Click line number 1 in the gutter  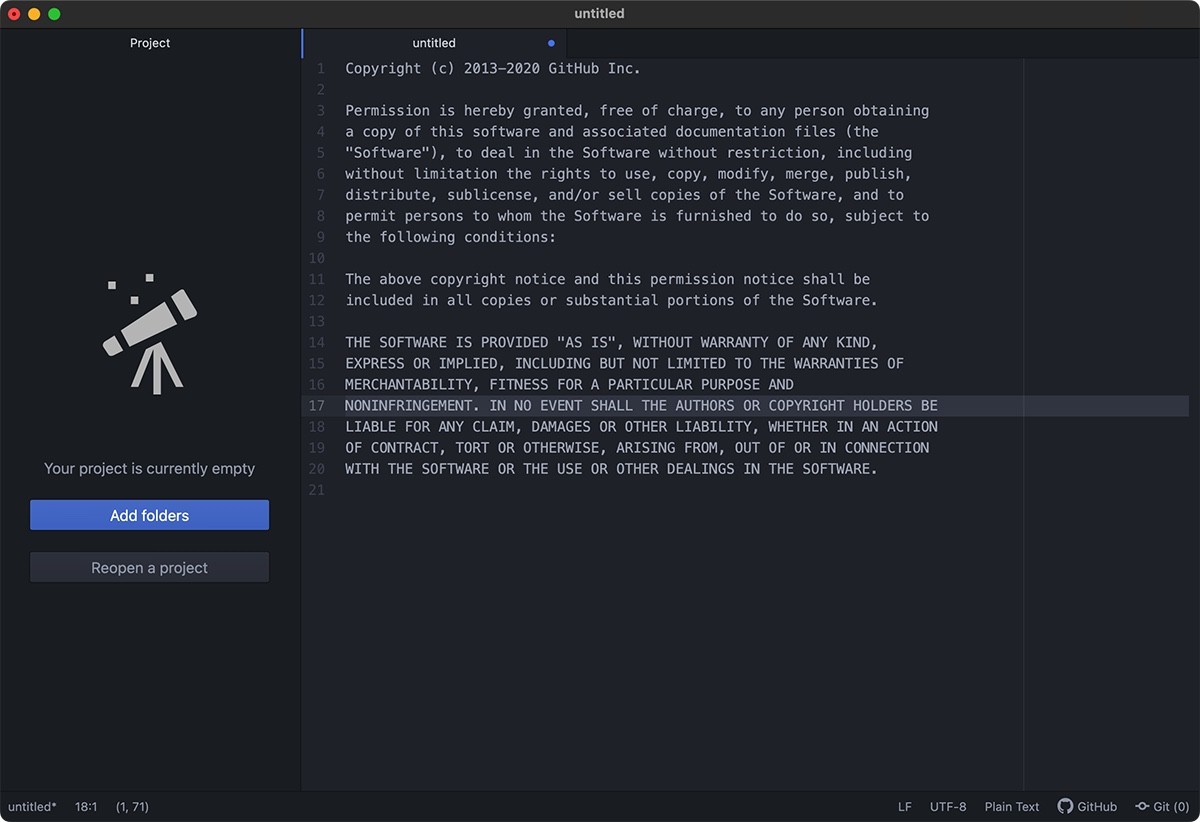click(x=320, y=68)
